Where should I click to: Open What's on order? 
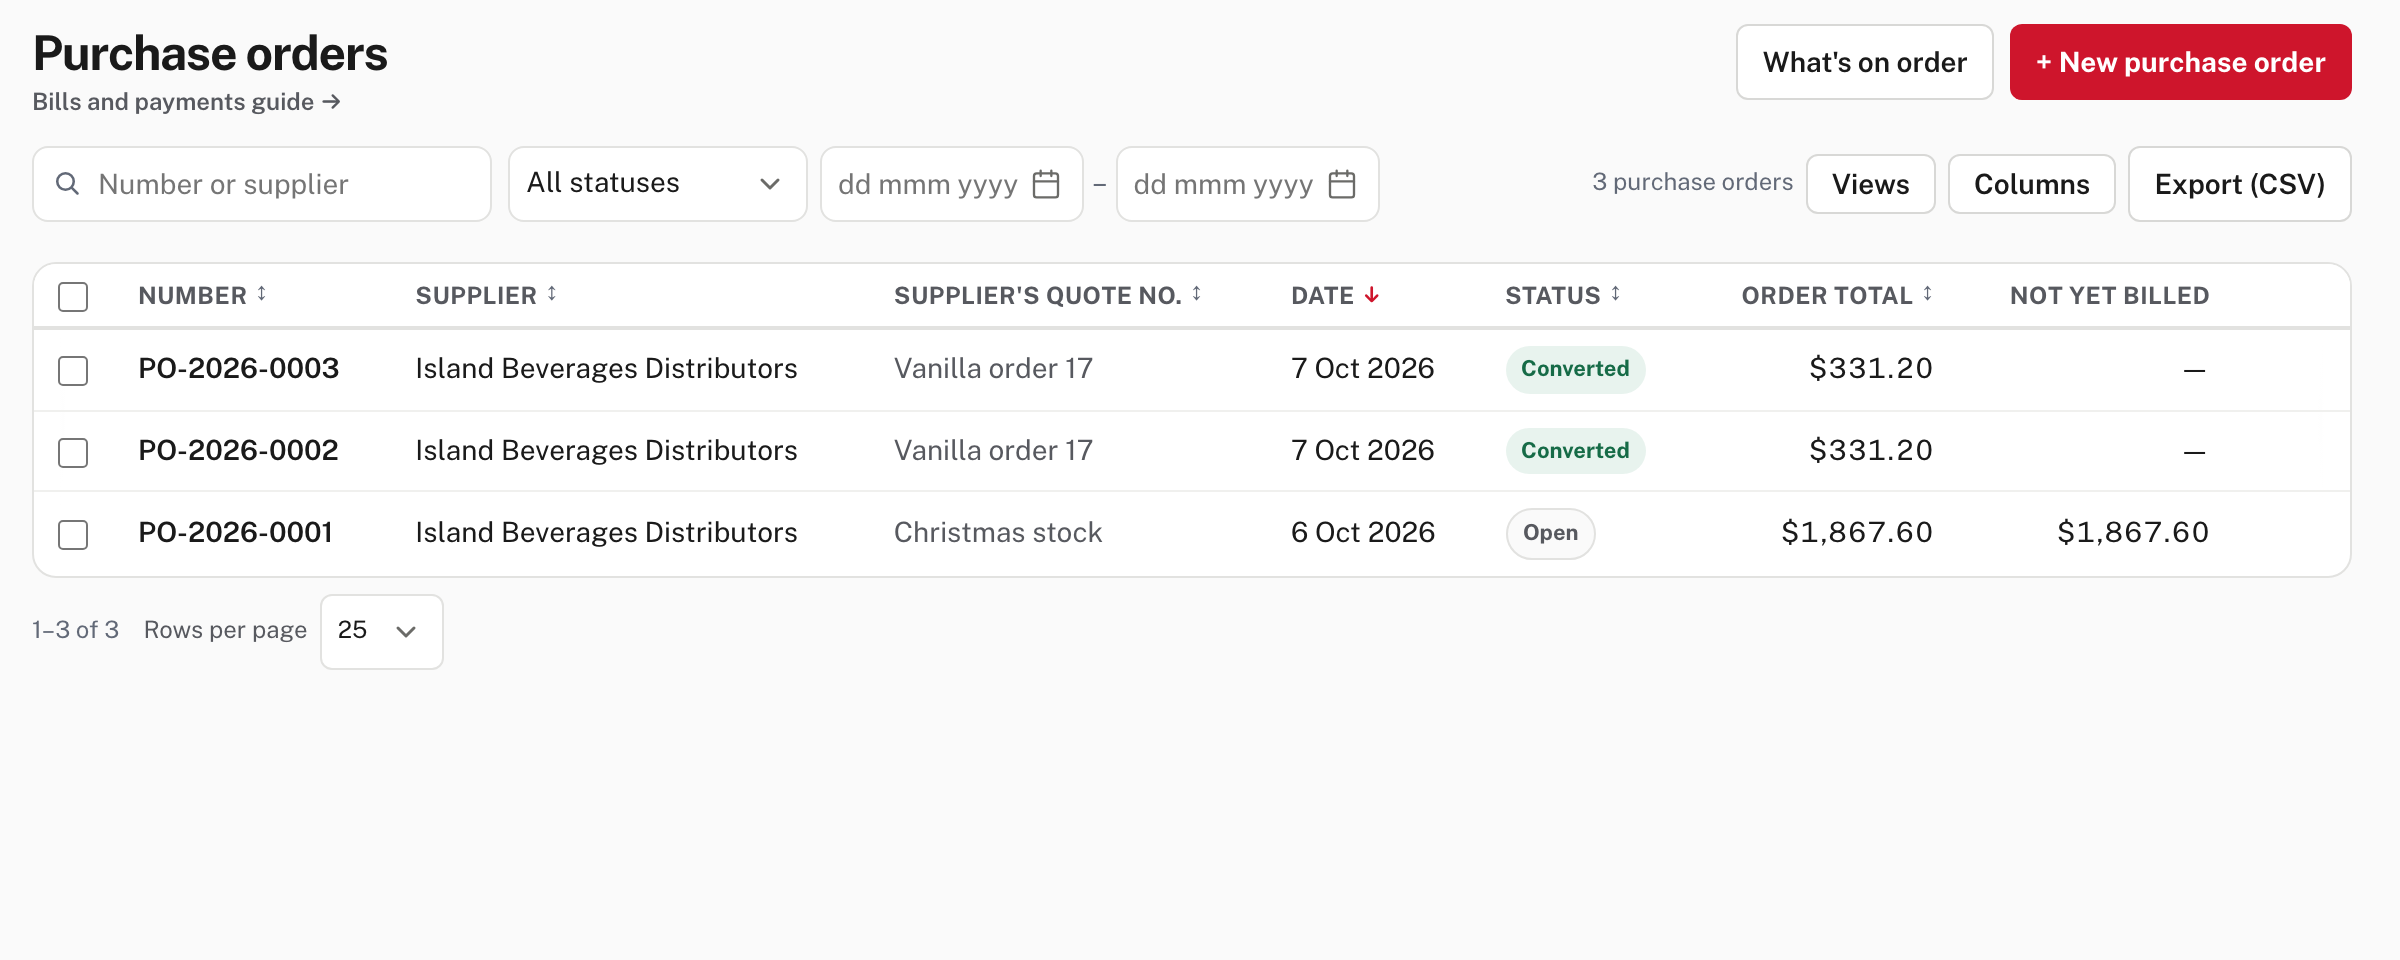[1864, 62]
